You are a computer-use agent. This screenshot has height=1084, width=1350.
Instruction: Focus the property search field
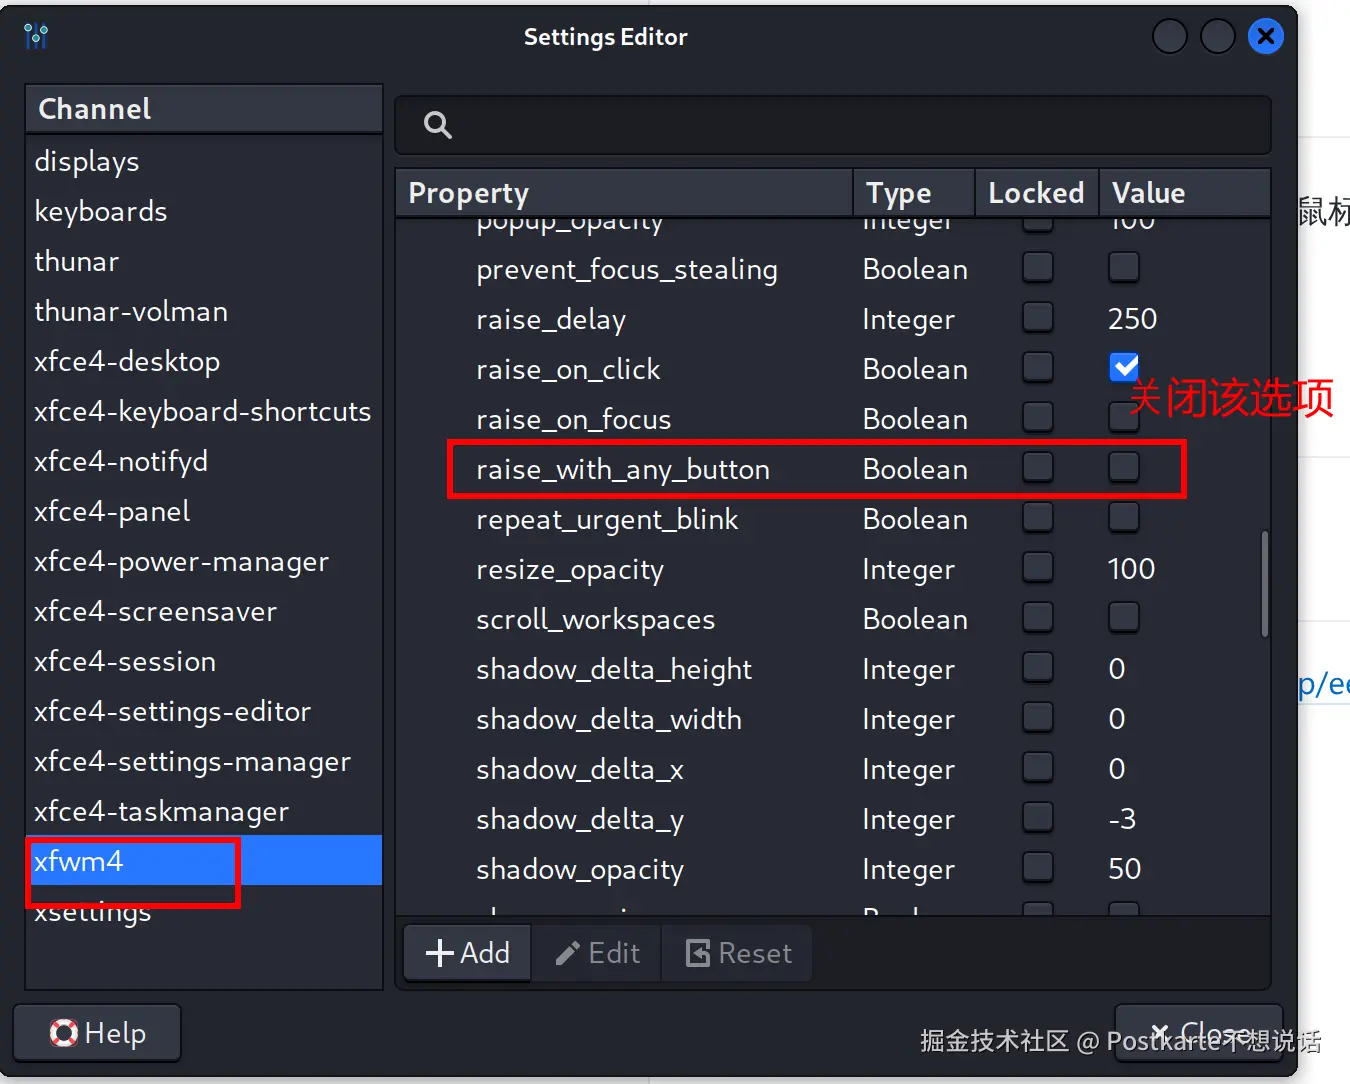click(x=850, y=125)
